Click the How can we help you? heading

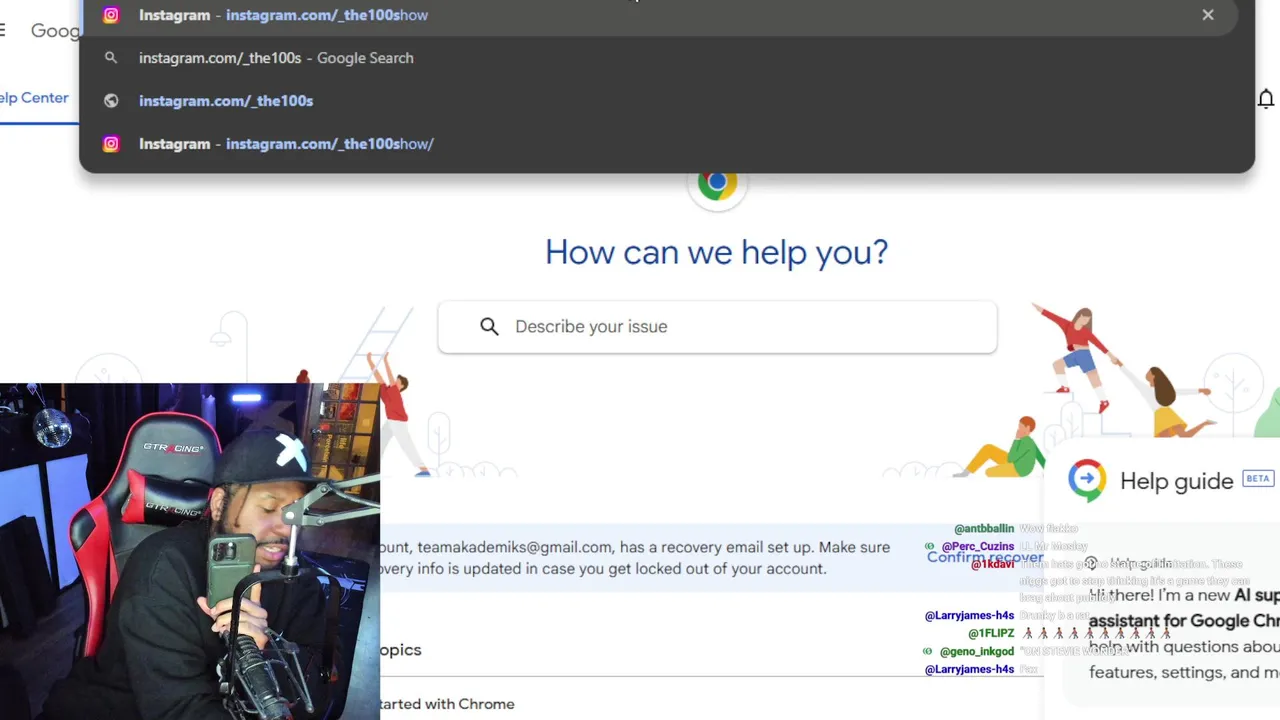(x=717, y=252)
